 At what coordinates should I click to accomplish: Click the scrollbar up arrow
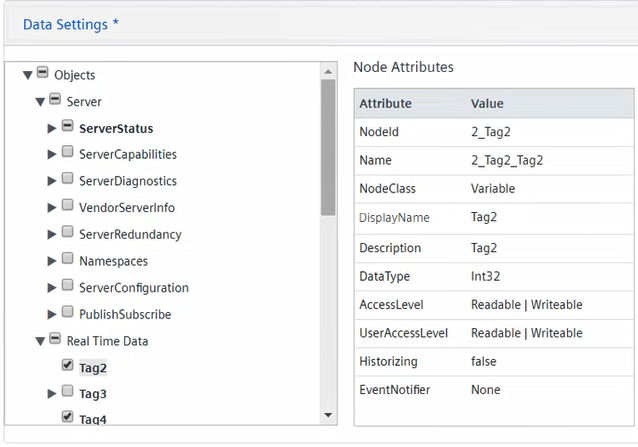tap(328, 71)
